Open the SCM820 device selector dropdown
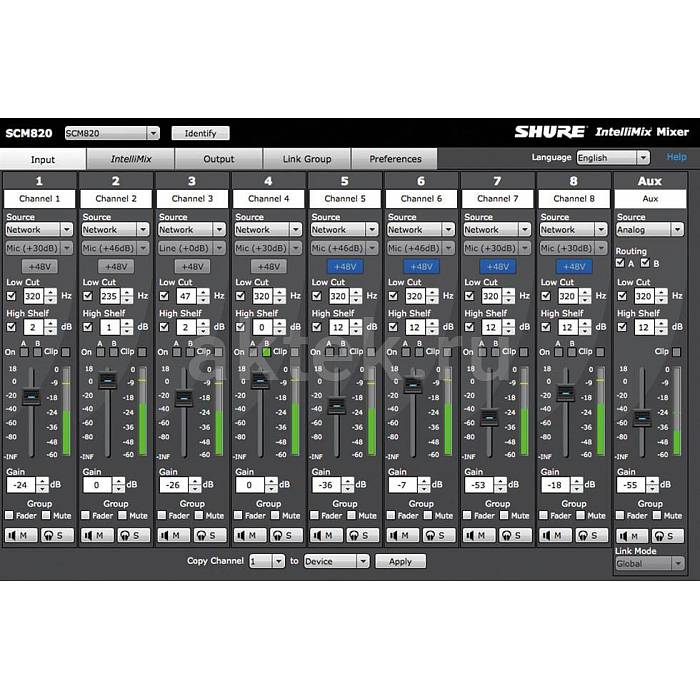Screen dimensions: 700x700 click(112, 133)
